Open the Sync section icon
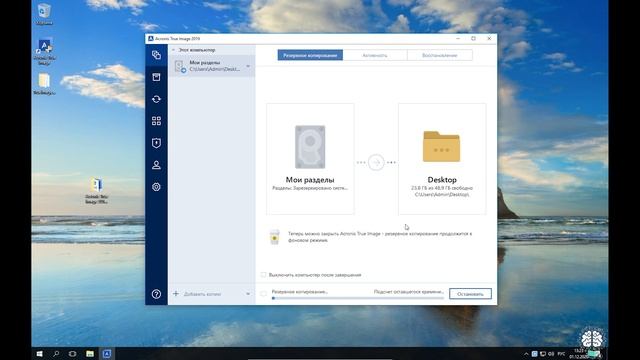640x360 pixels. pos(156,99)
